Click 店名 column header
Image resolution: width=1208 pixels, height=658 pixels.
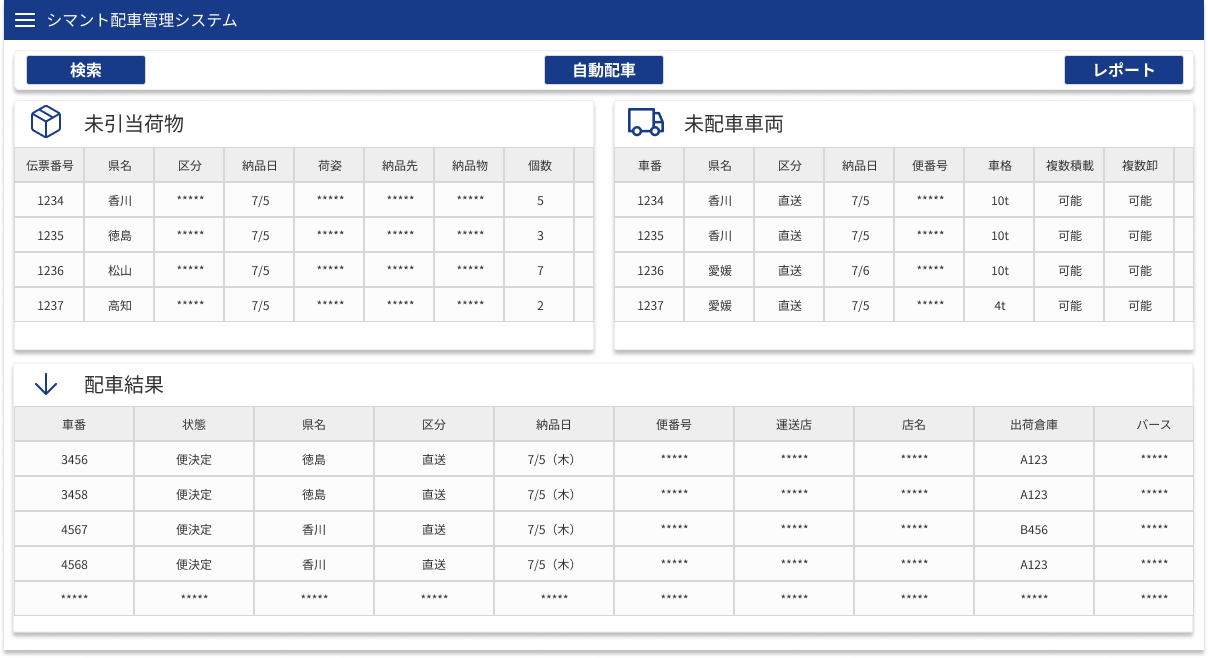[x=914, y=424]
